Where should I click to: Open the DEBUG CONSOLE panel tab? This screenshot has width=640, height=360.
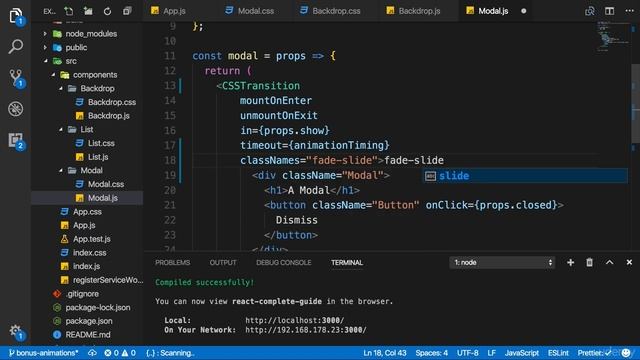point(284,262)
